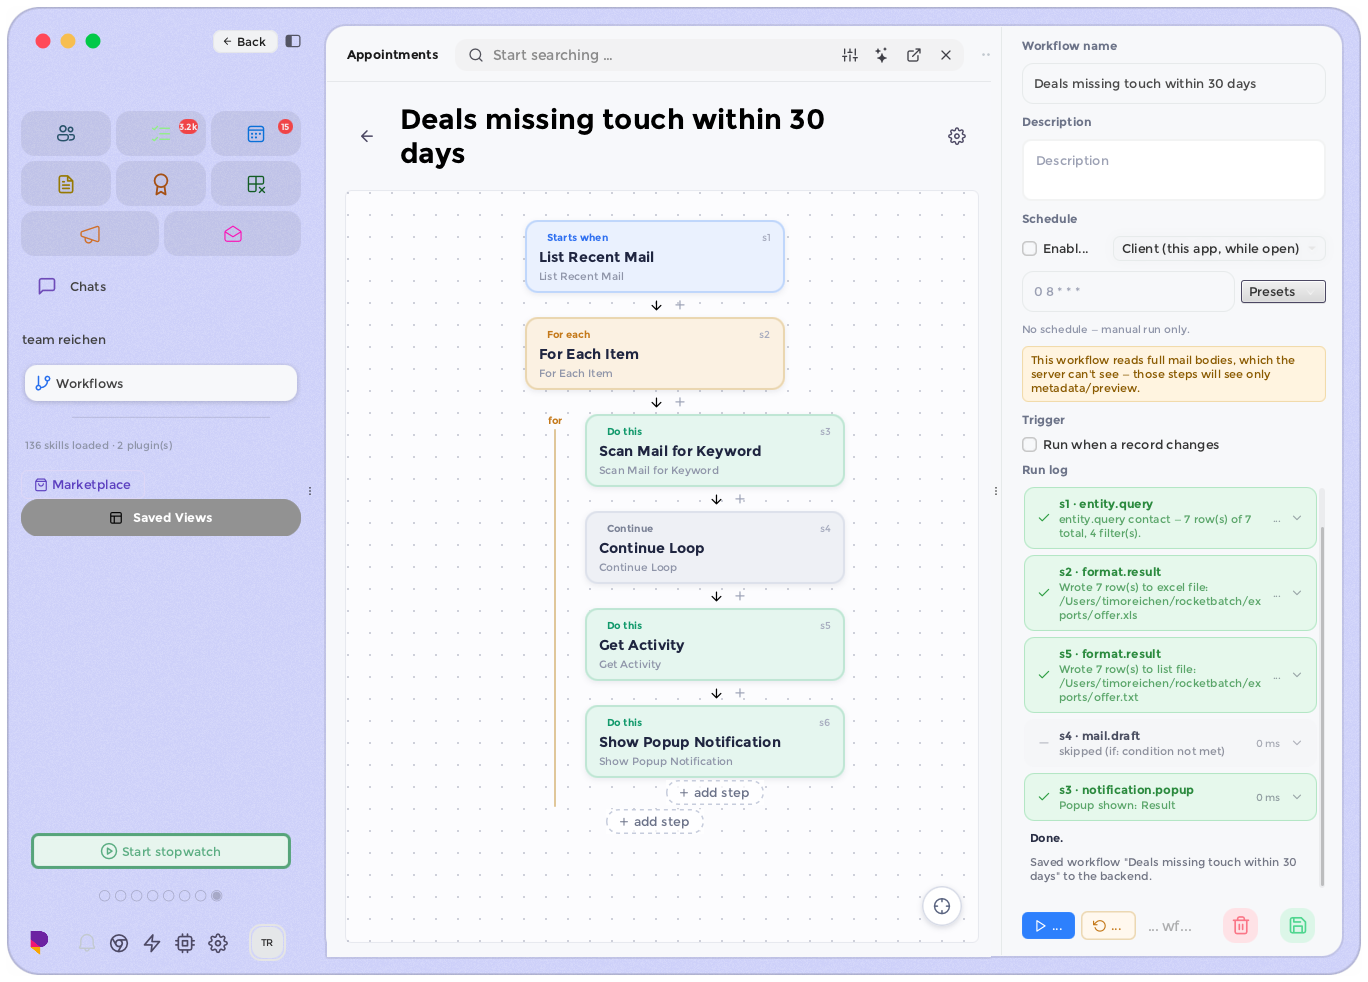The image size is (1368, 982).
Task: Run the workflow with the blue play button
Action: pos(1048,926)
